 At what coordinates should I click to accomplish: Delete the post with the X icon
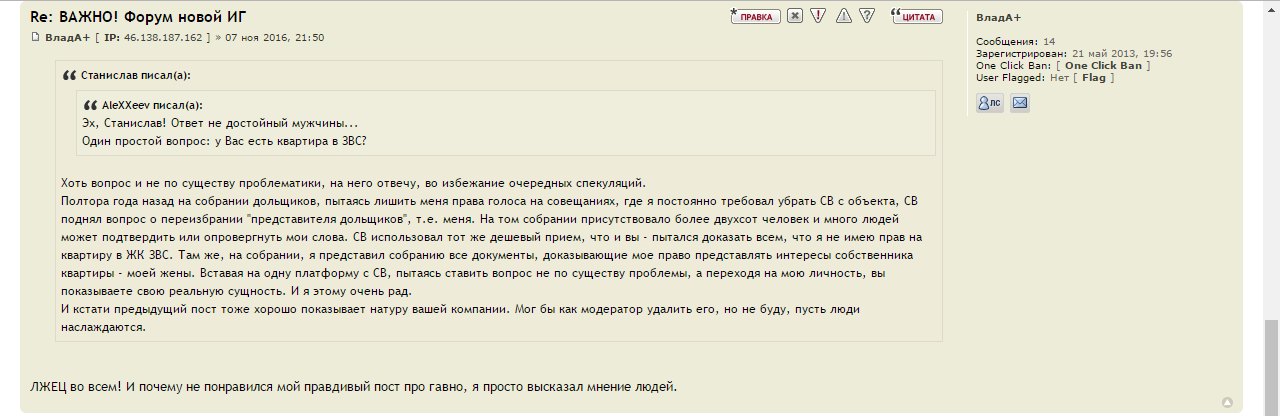pyautogui.click(x=794, y=16)
